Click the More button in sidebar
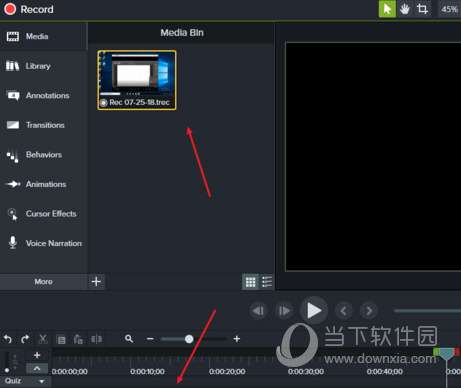Viewport: 461px width, 388px height. pos(43,282)
